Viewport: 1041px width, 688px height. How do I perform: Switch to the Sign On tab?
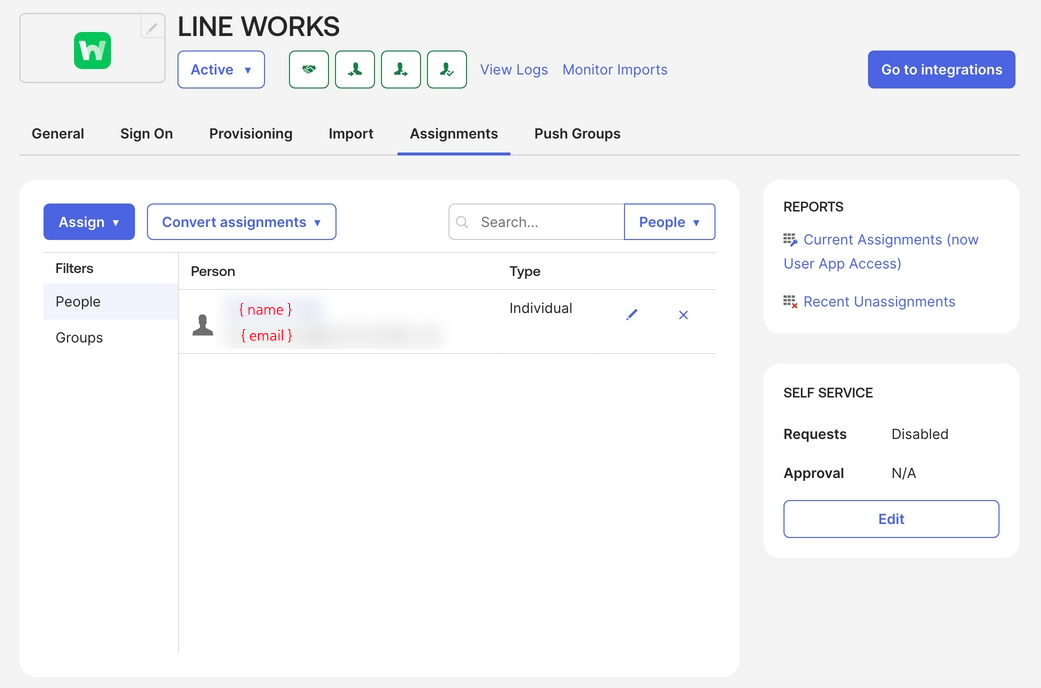point(147,133)
